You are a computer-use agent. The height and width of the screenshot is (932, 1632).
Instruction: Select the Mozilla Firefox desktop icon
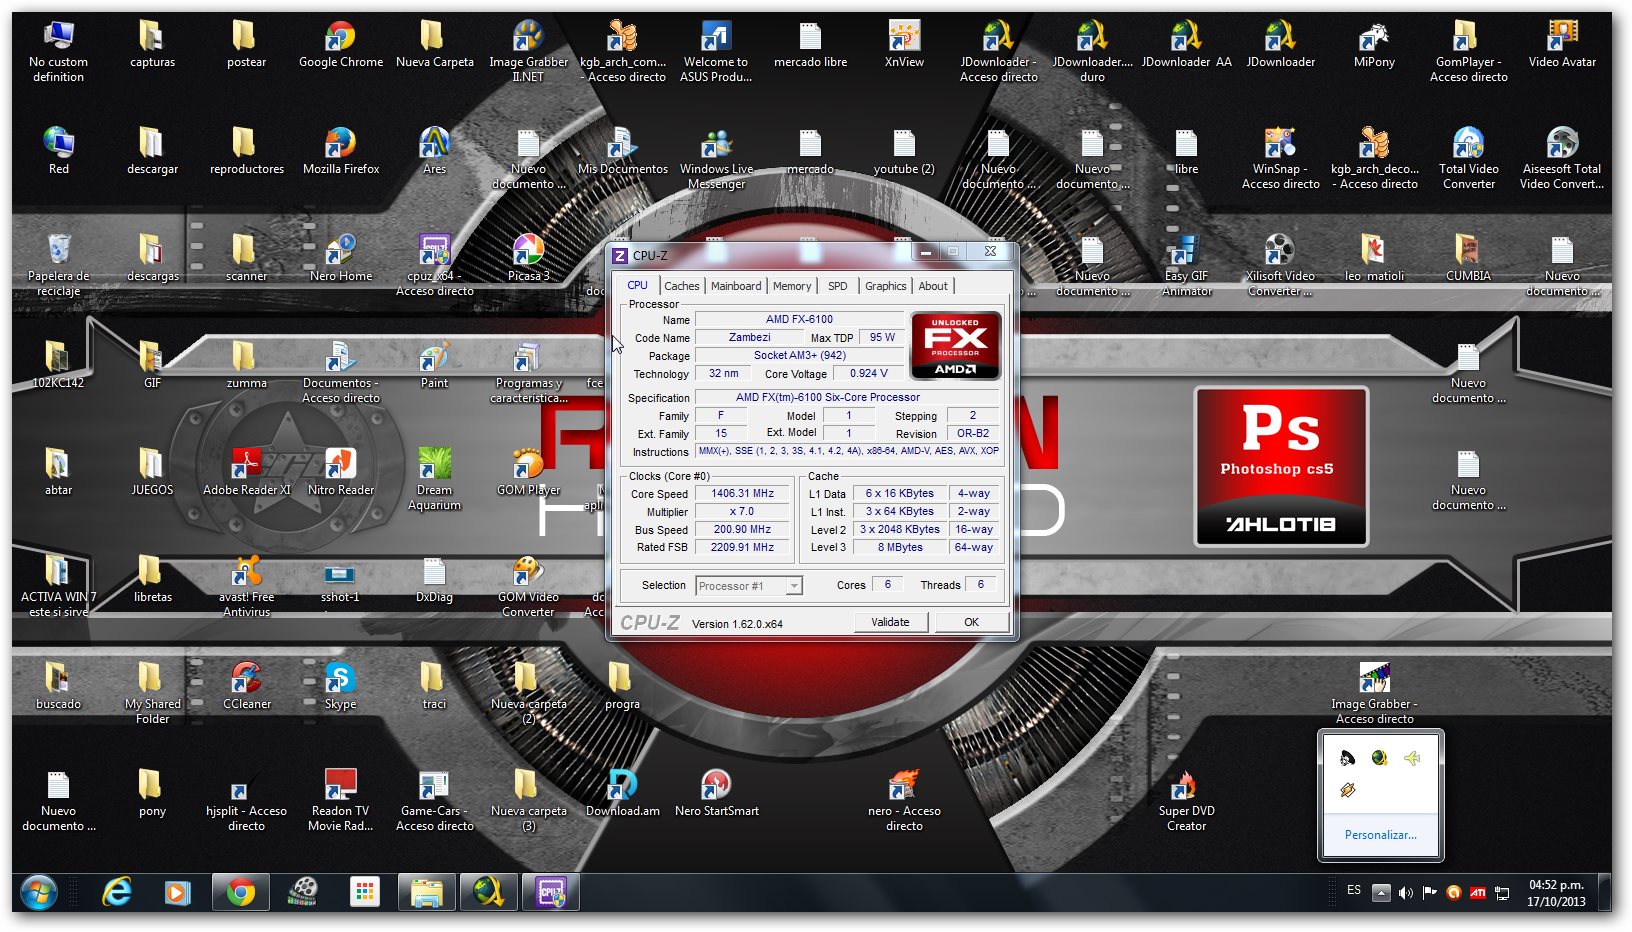point(341,152)
